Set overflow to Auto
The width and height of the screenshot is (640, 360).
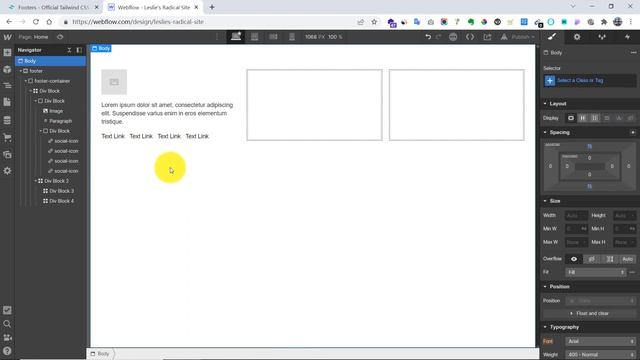point(627,259)
